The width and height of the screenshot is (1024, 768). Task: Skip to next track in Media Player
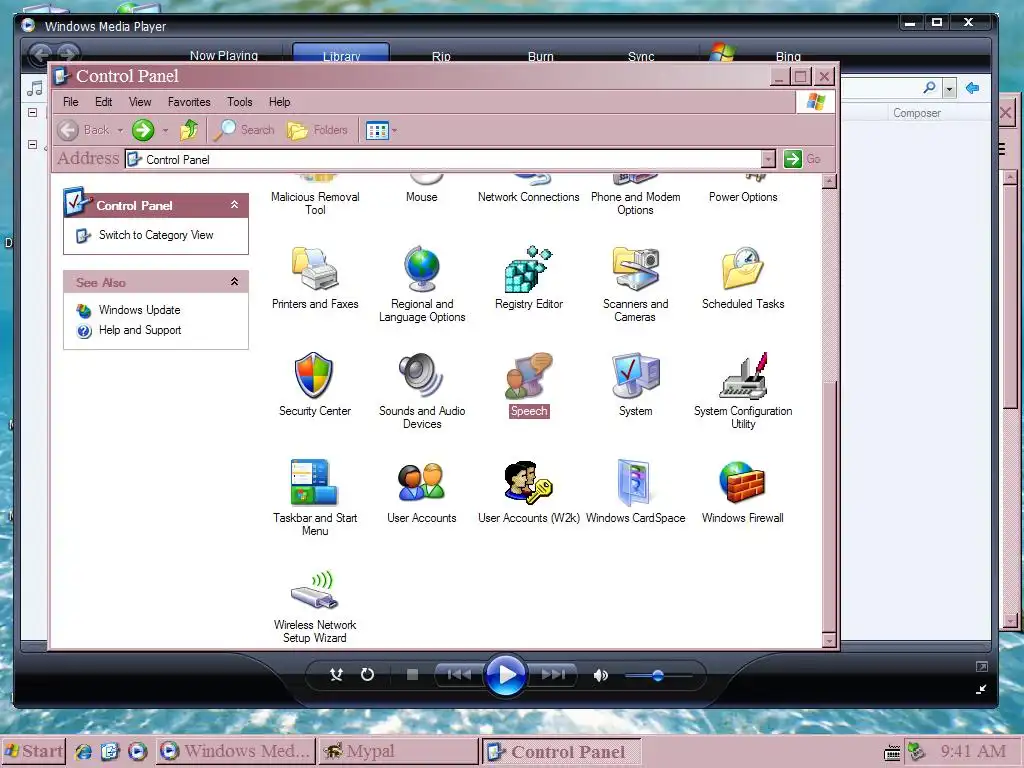point(554,675)
